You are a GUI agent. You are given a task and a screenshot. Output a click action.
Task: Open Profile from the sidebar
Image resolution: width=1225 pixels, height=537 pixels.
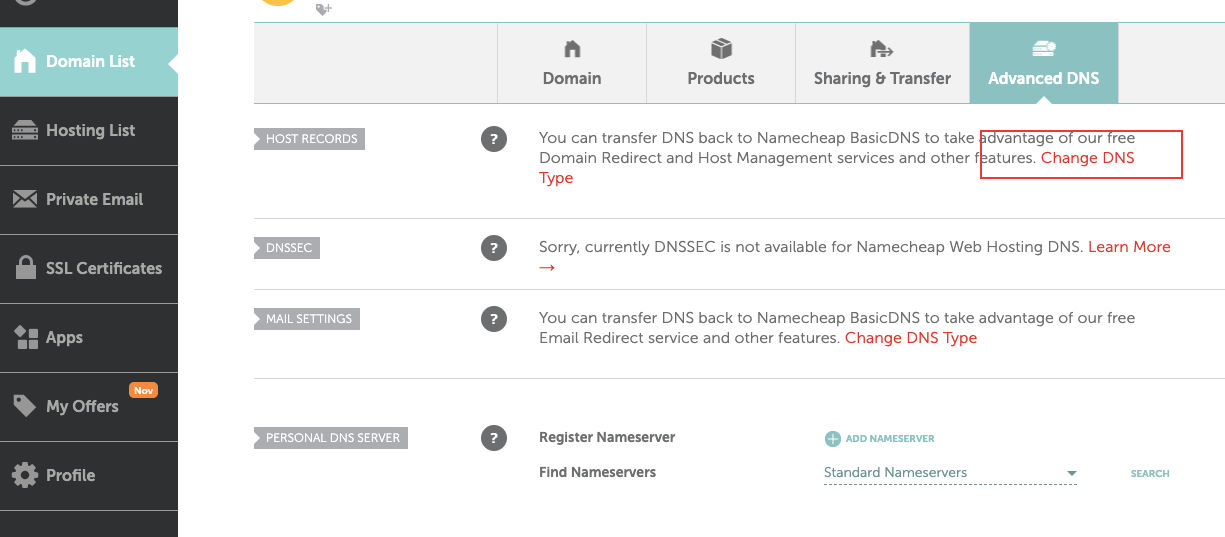(x=89, y=475)
